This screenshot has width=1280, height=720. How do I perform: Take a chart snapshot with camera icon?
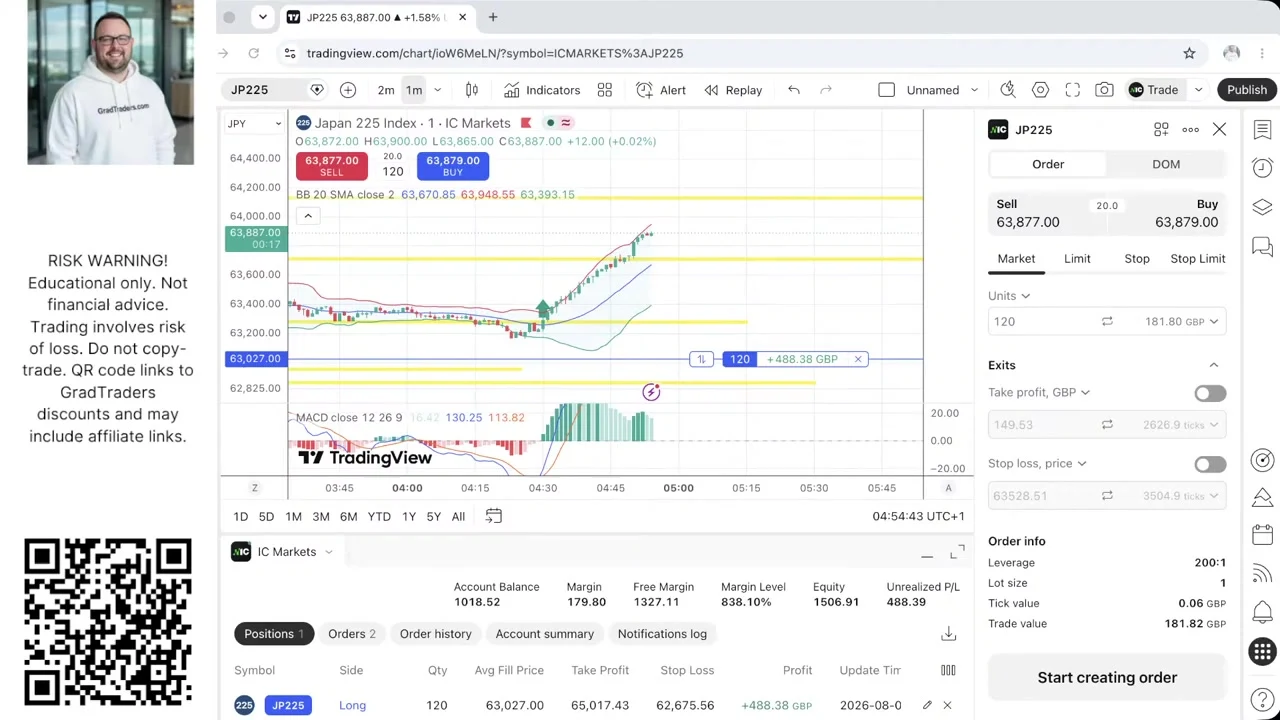tap(1104, 90)
